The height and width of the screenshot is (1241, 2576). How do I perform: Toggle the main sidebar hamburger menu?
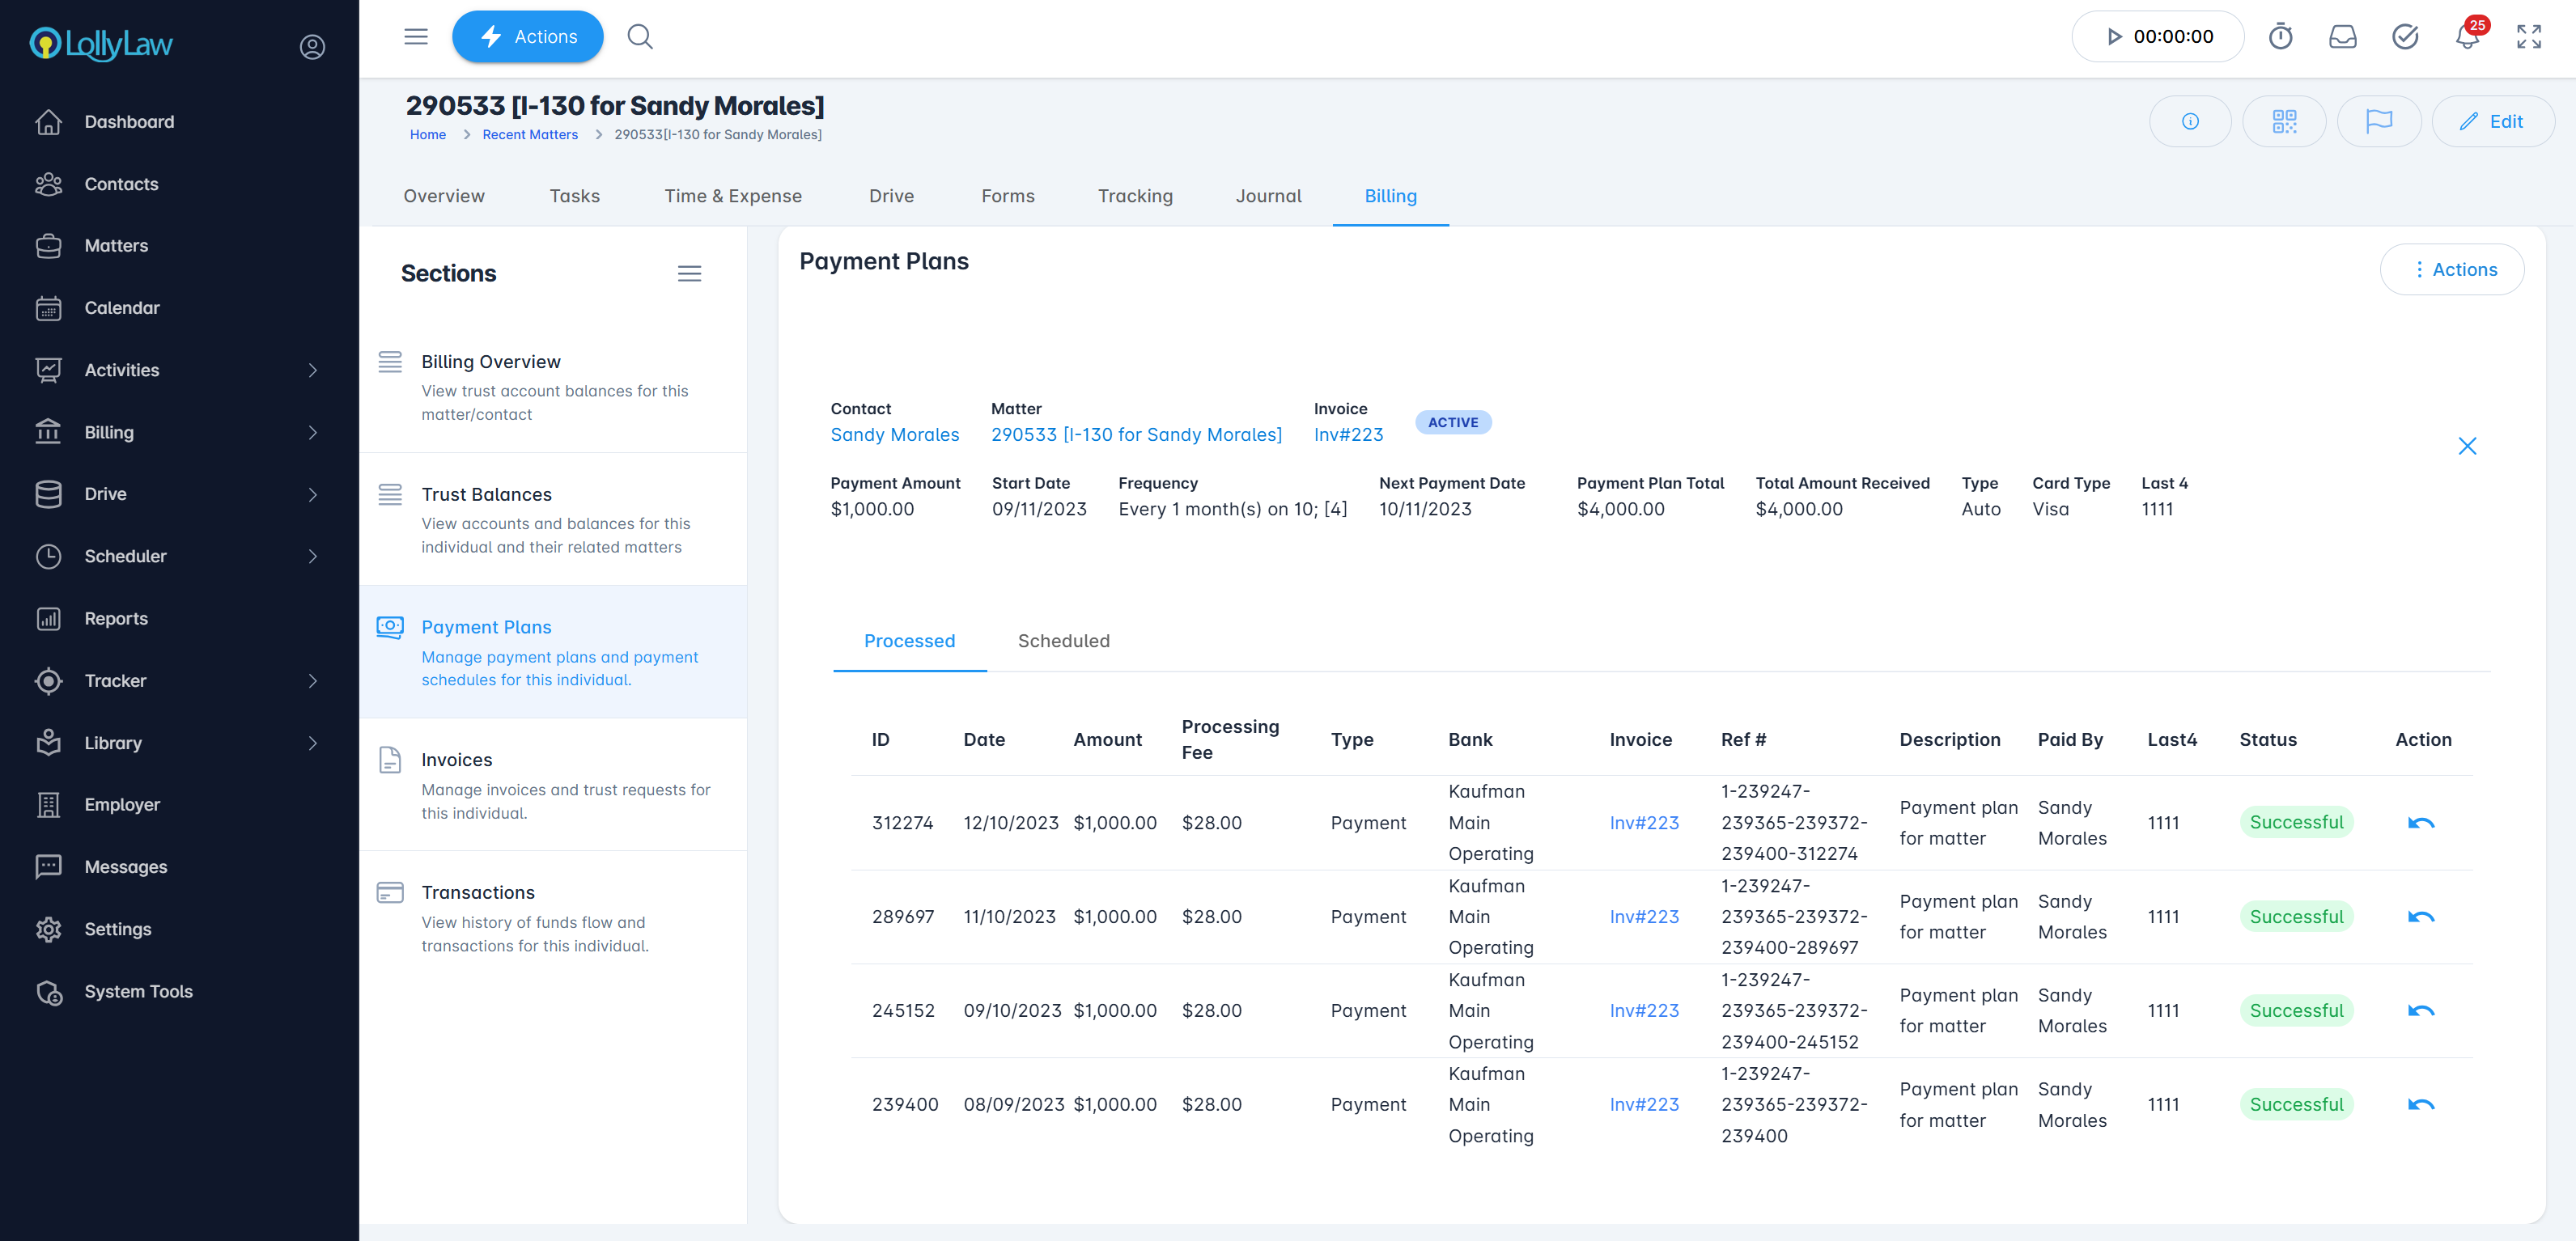coord(416,37)
